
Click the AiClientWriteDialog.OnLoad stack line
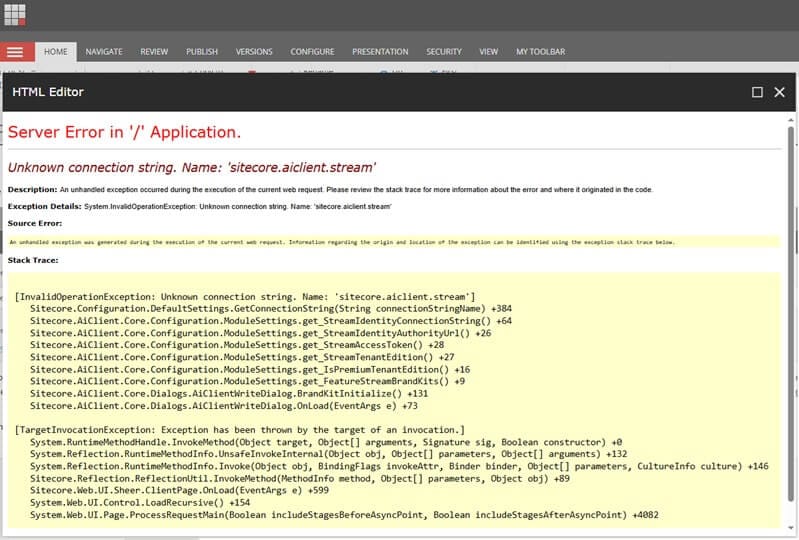[224, 406]
